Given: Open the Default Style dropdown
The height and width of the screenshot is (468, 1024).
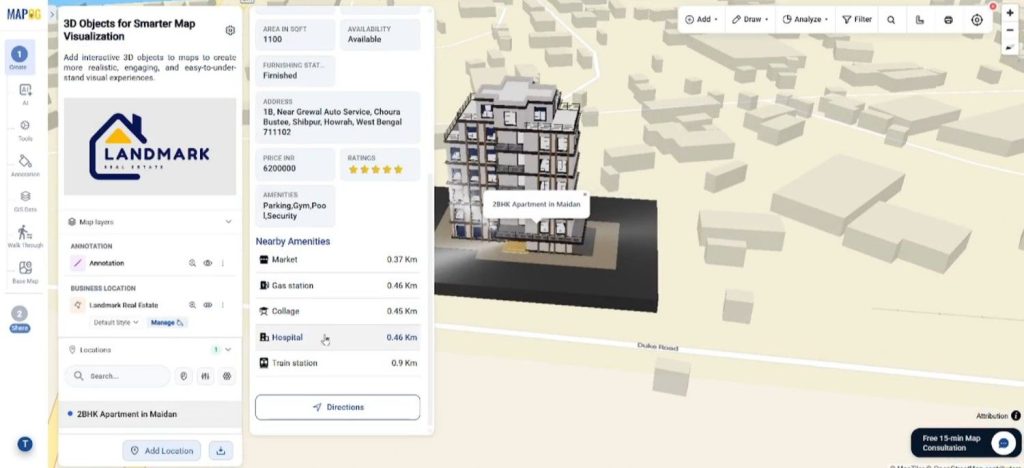Looking at the screenshot, I should 116,322.
